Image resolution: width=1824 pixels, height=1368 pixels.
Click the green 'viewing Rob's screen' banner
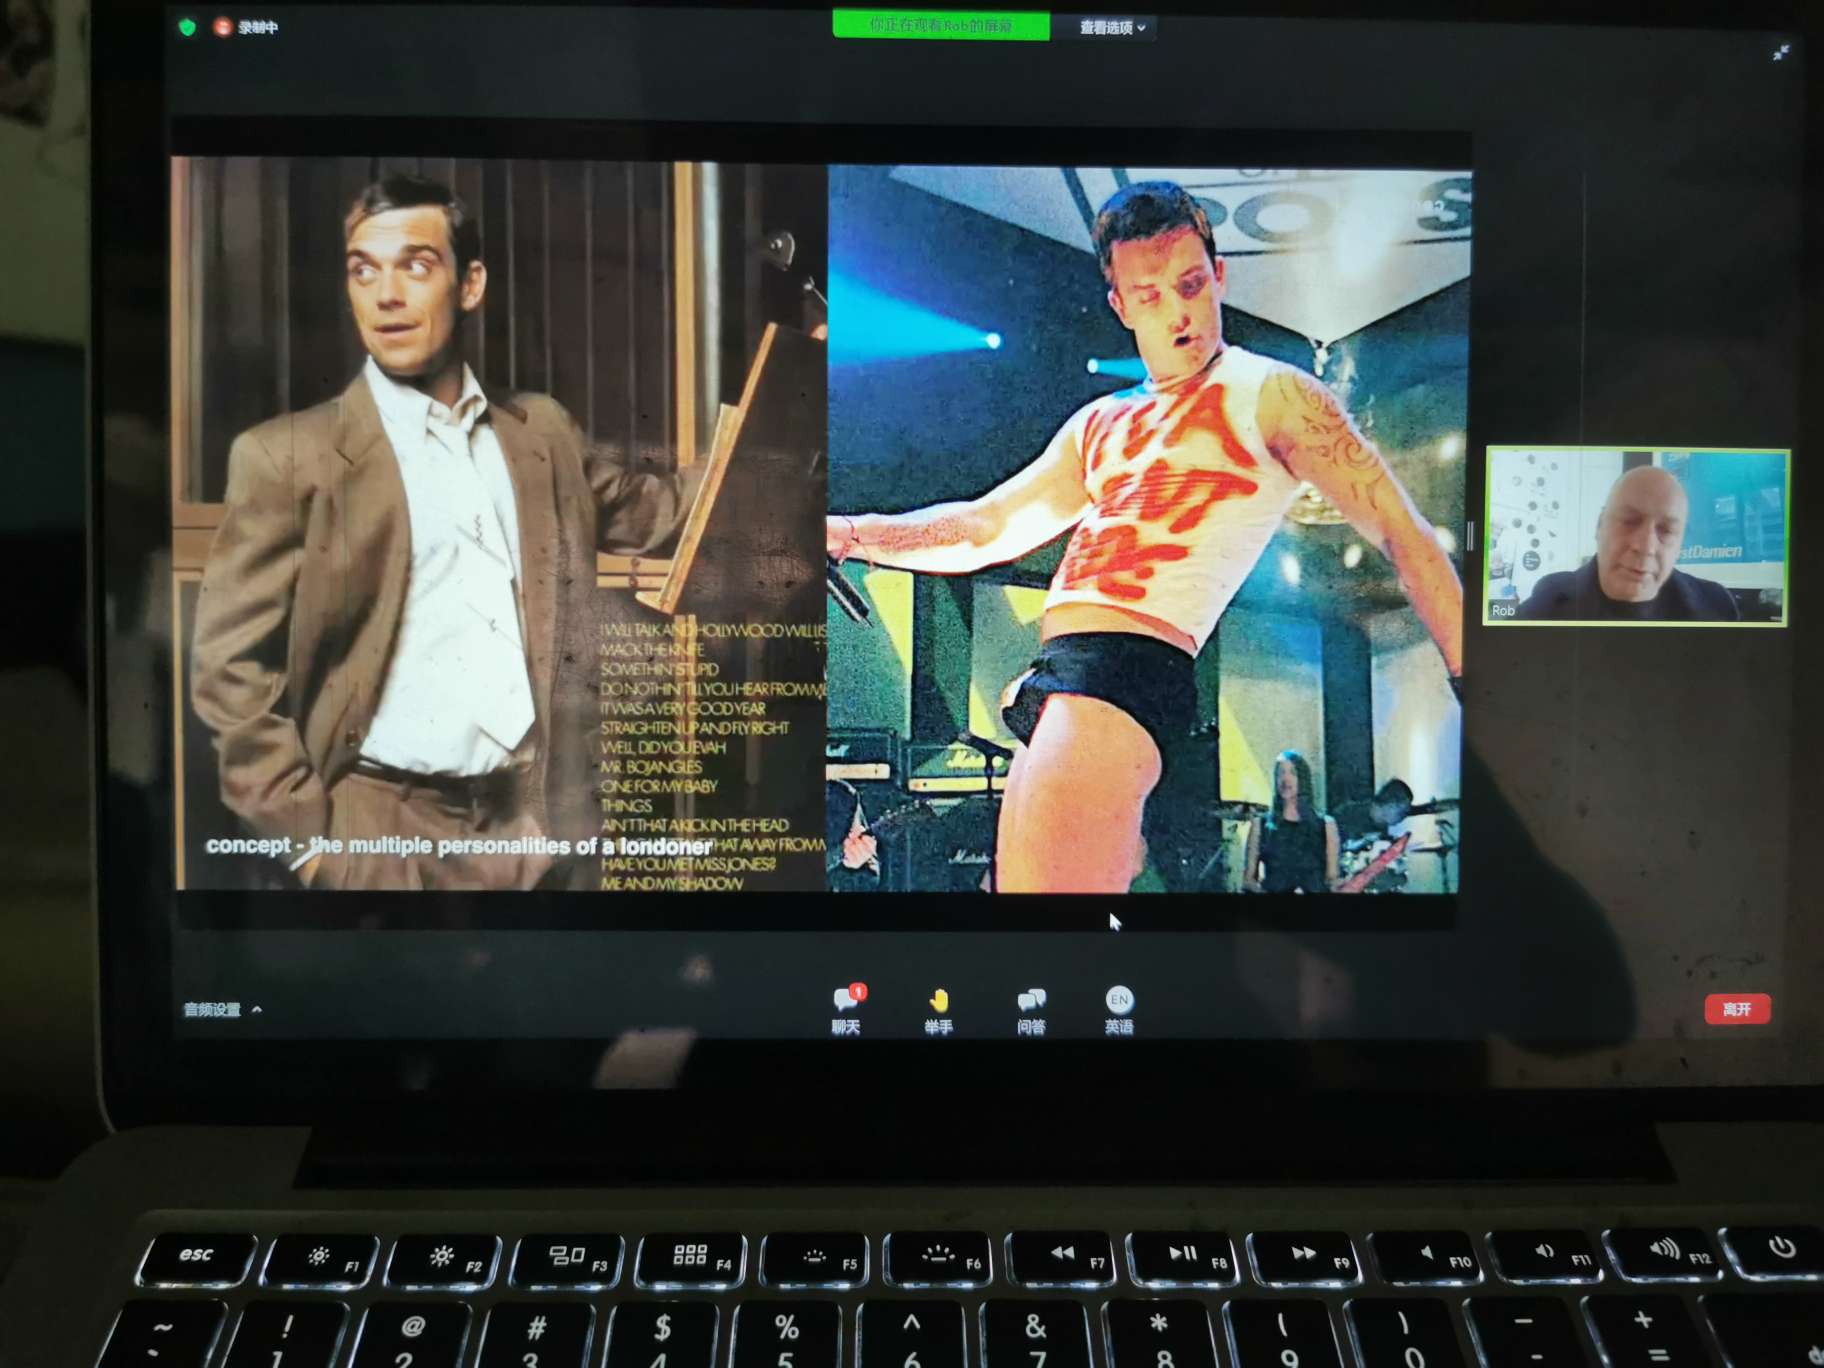click(940, 25)
